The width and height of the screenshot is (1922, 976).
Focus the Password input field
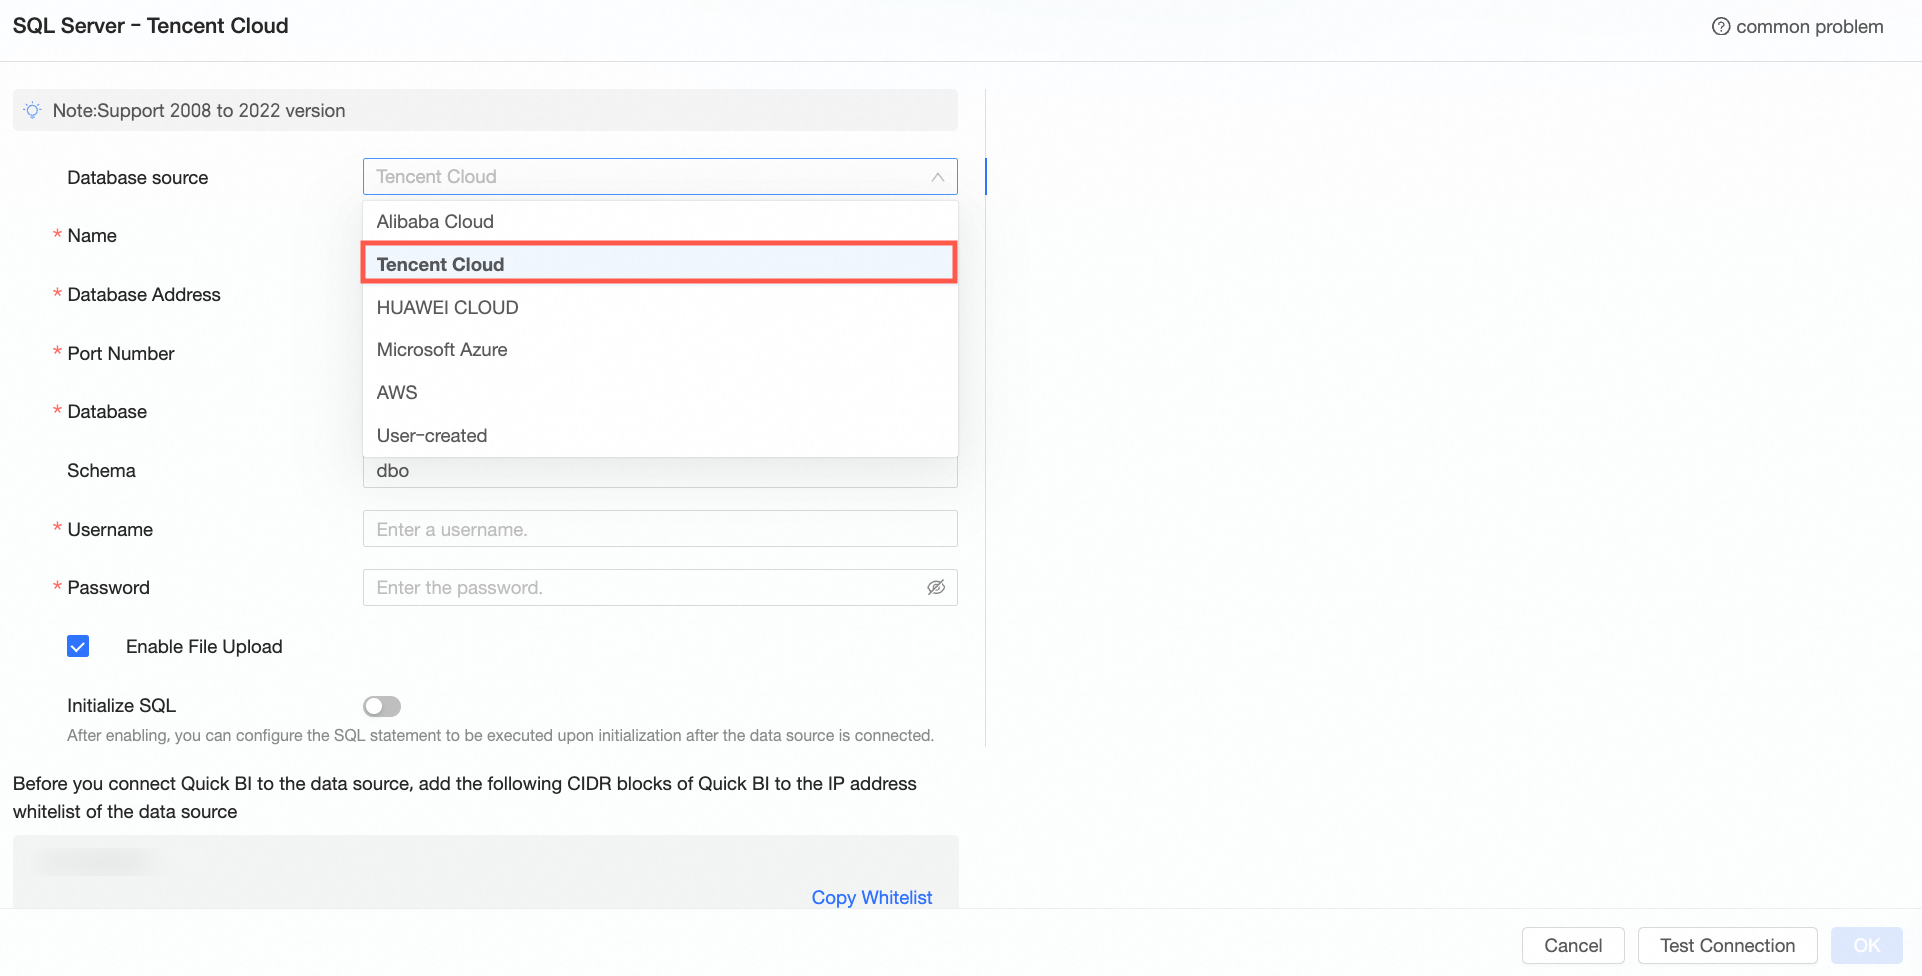pos(660,588)
